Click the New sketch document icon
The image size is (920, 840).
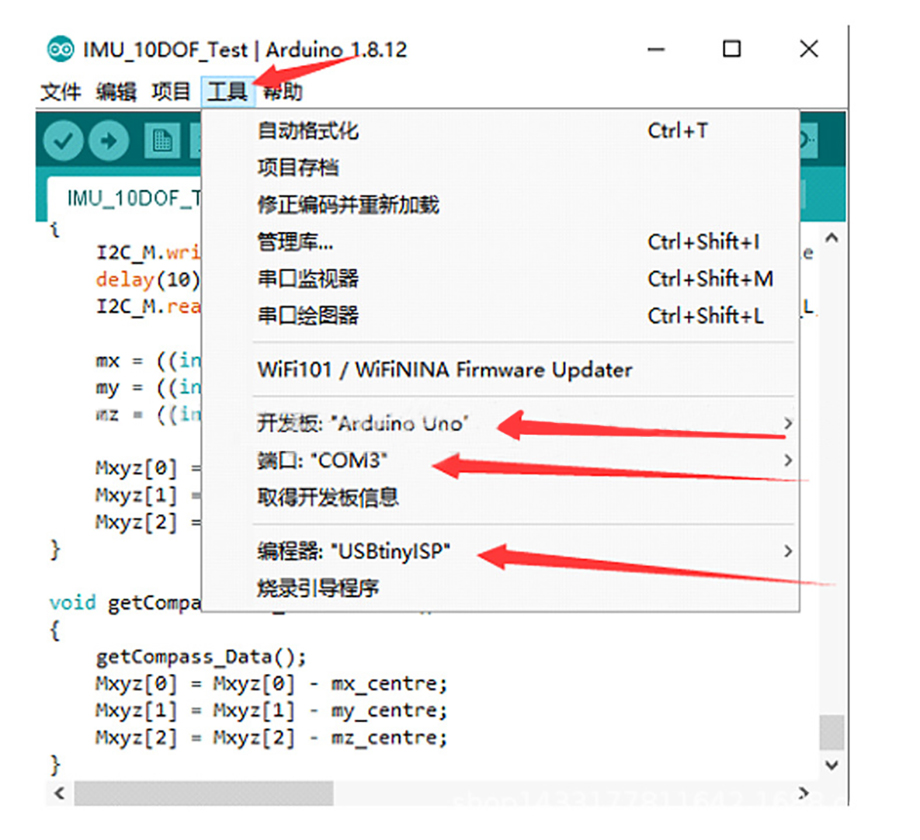(162, 141)
